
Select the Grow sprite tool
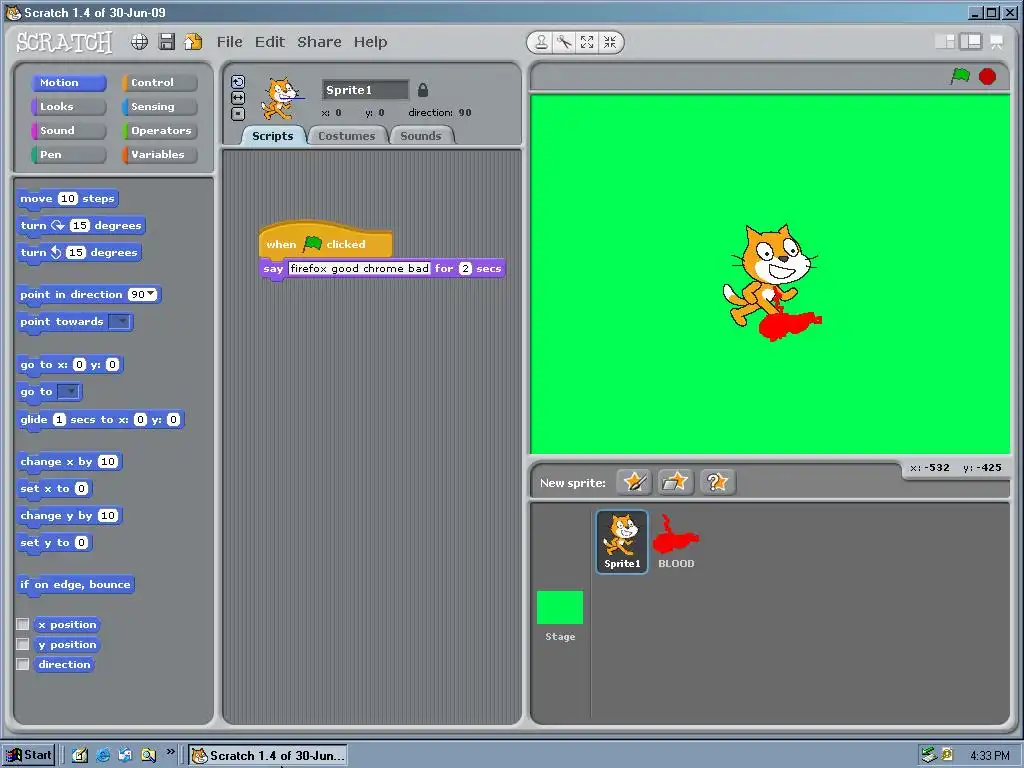[587, 42]
